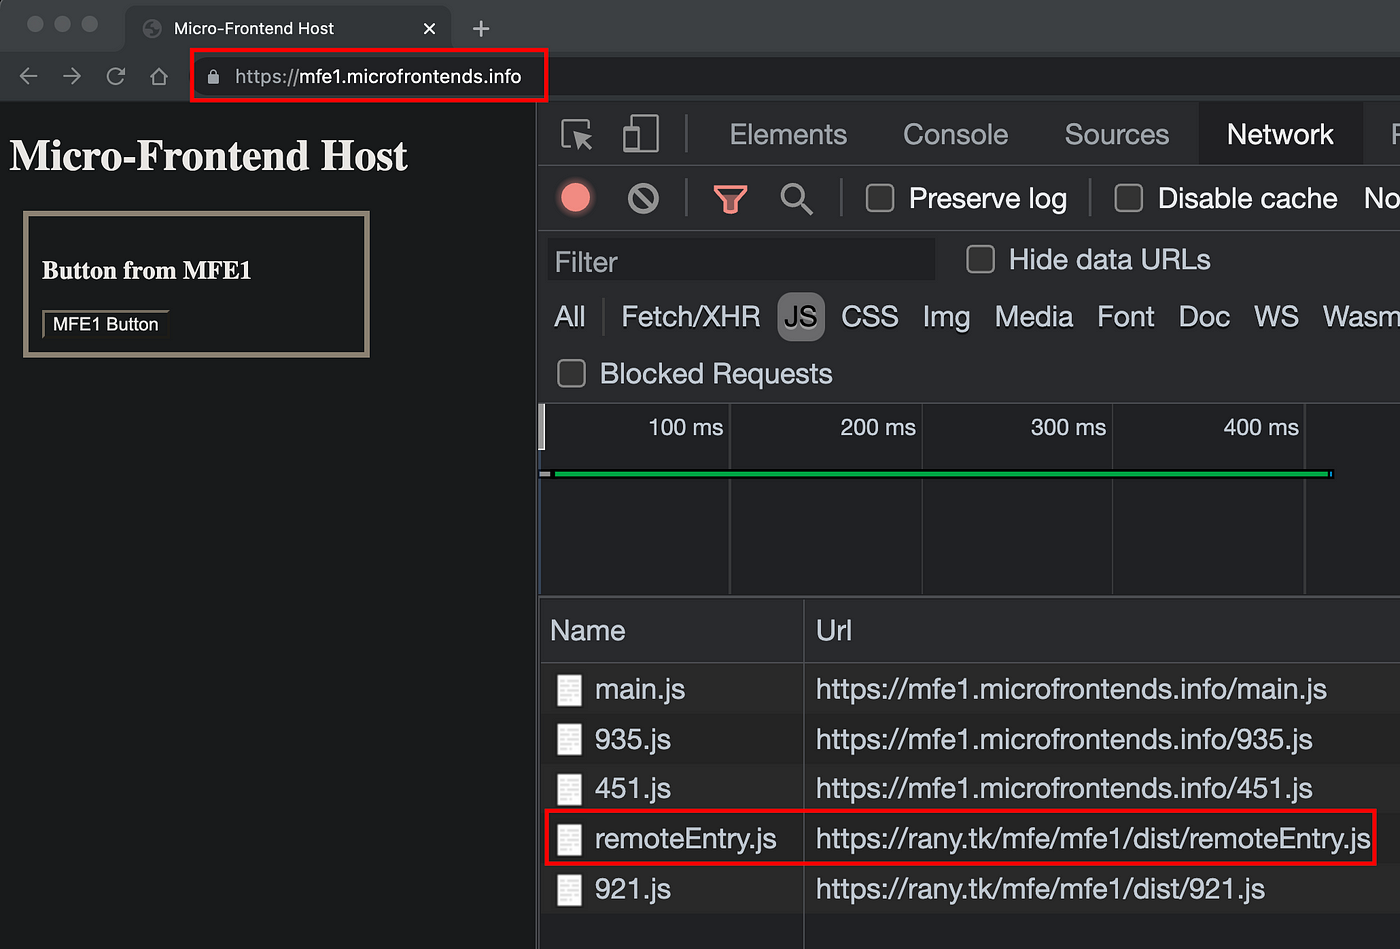Viewport: 1400px width, 949px height.
Task: Click the 451.js file icon
Action: point(569,789)
